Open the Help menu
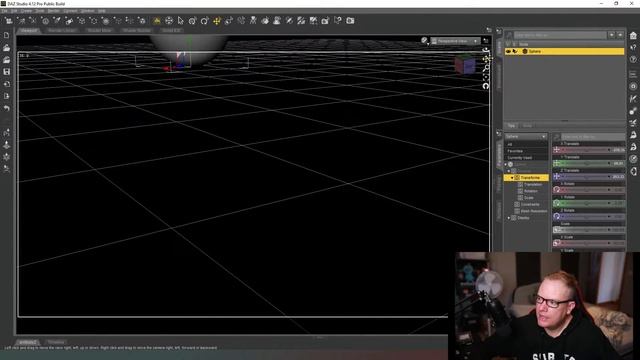 coord(102,11)
